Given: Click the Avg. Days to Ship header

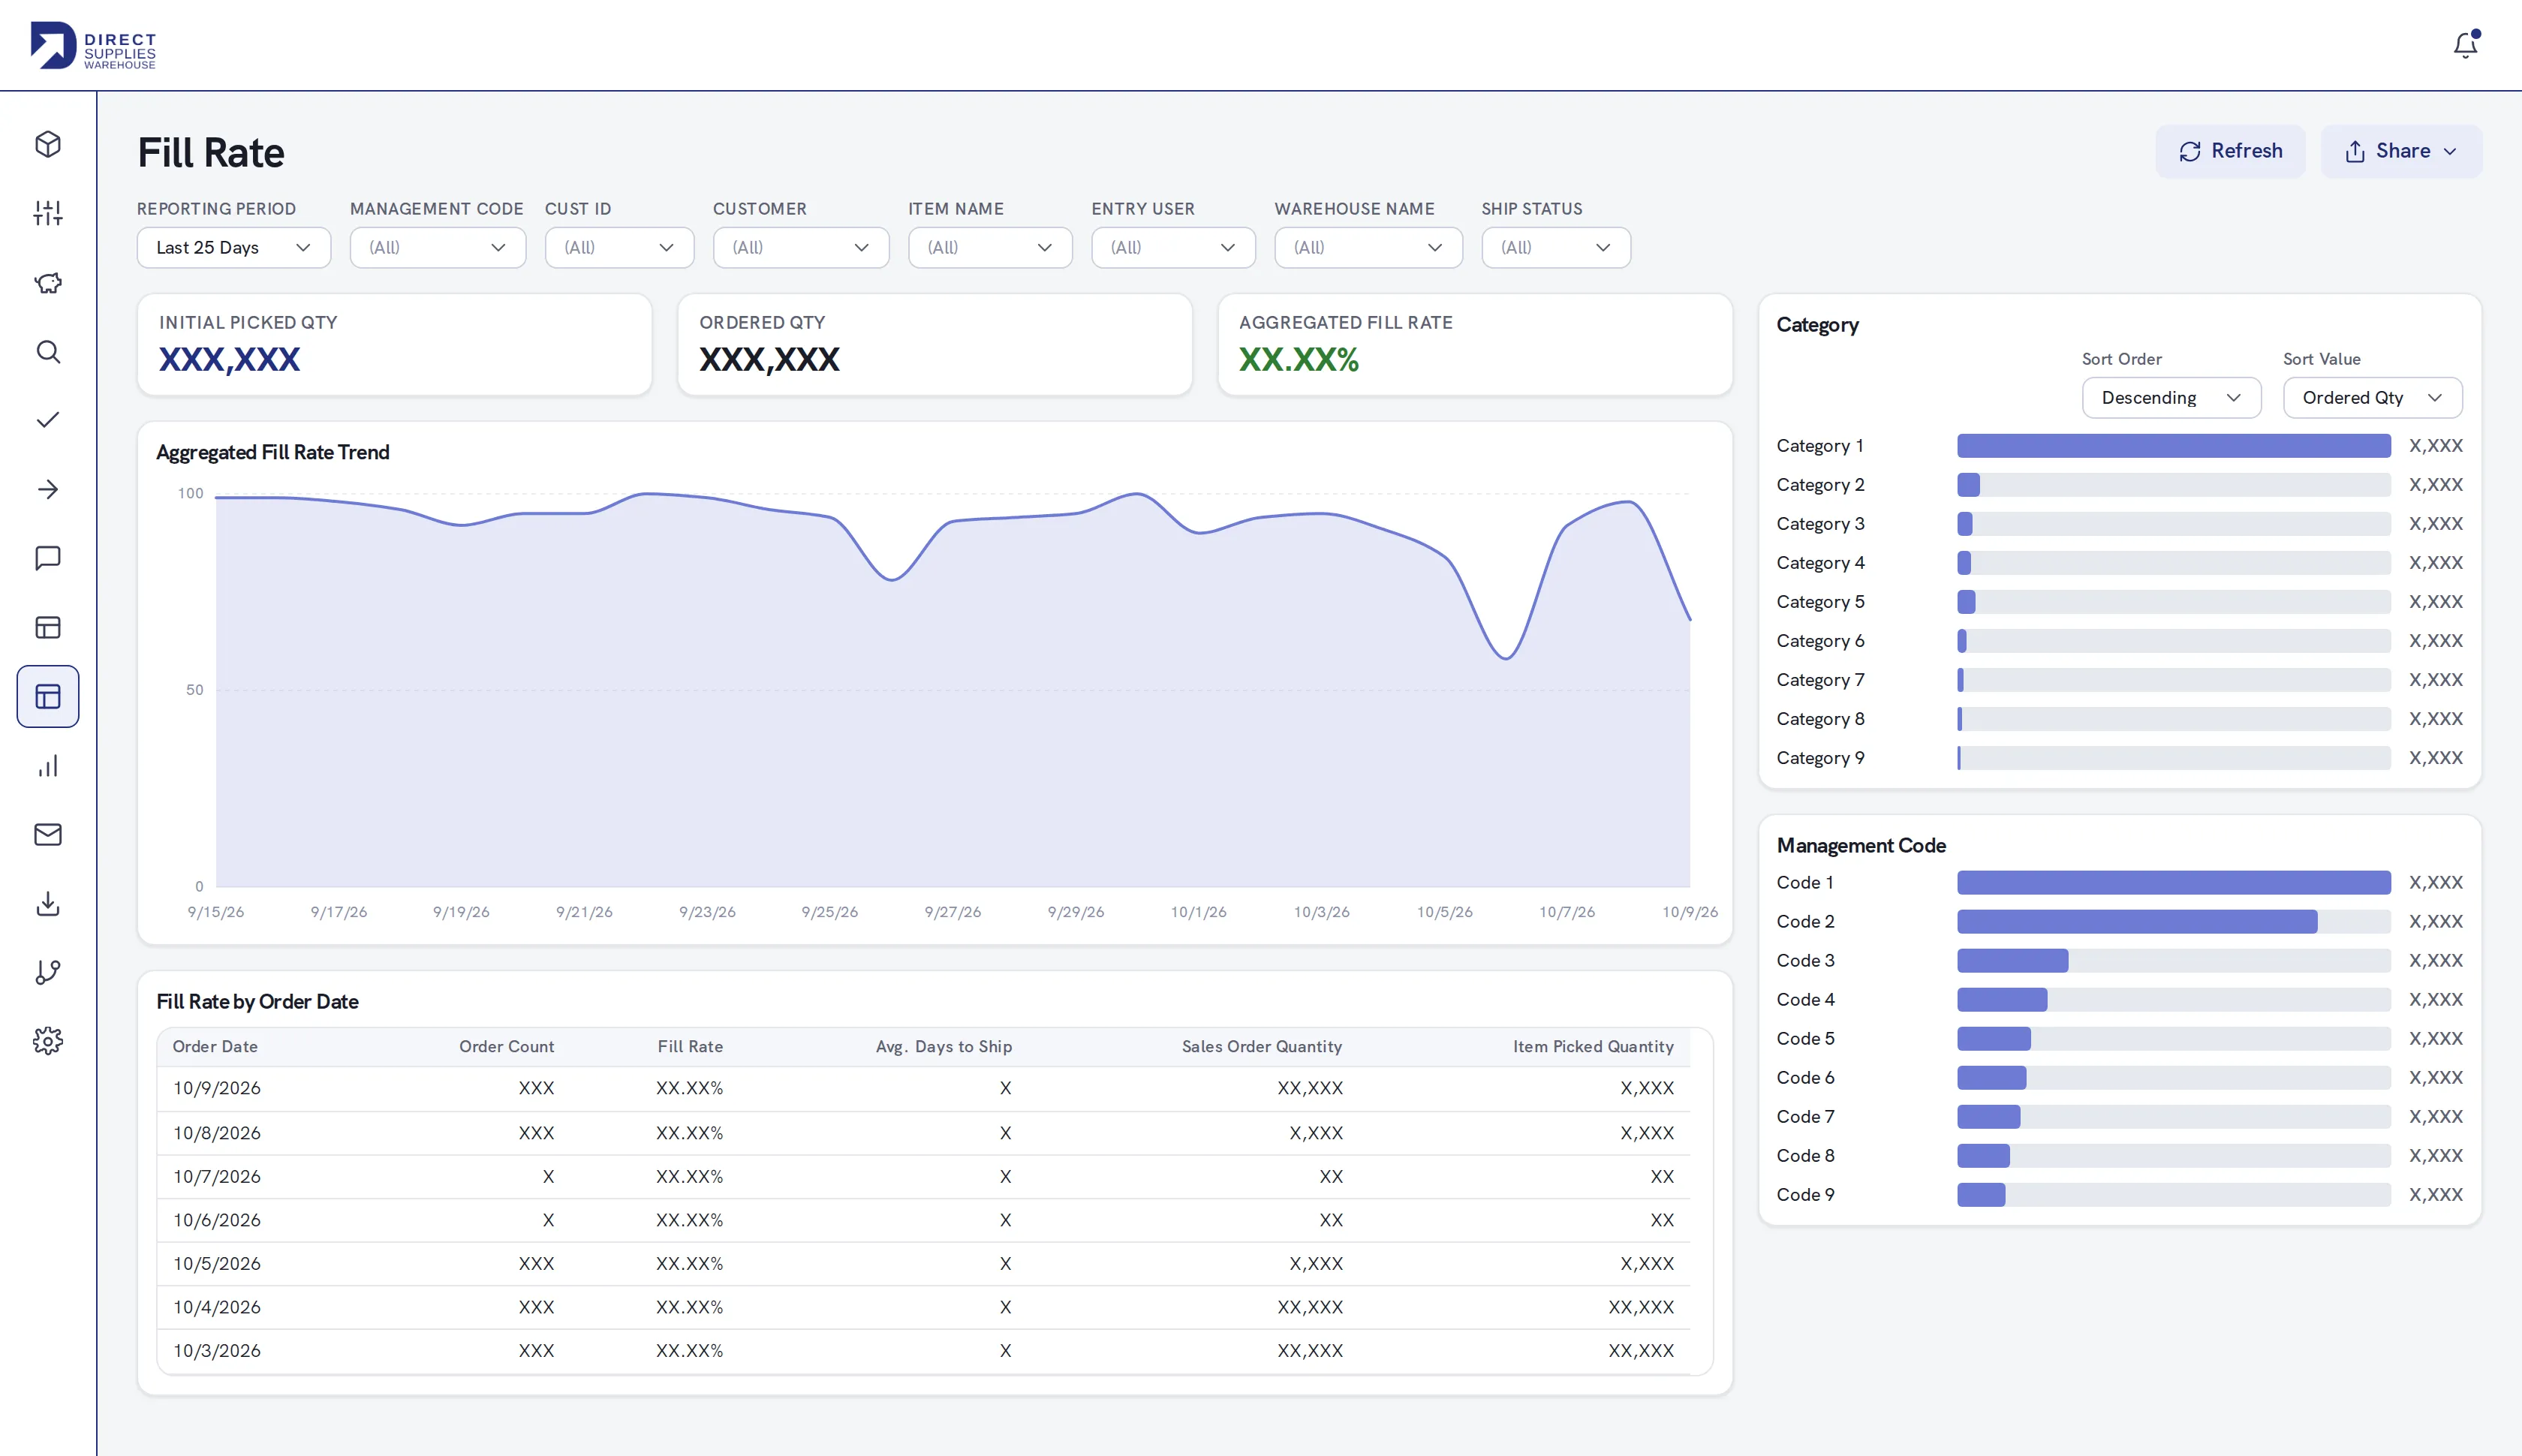Looking at the screenshot, I should coord(944,1047).
